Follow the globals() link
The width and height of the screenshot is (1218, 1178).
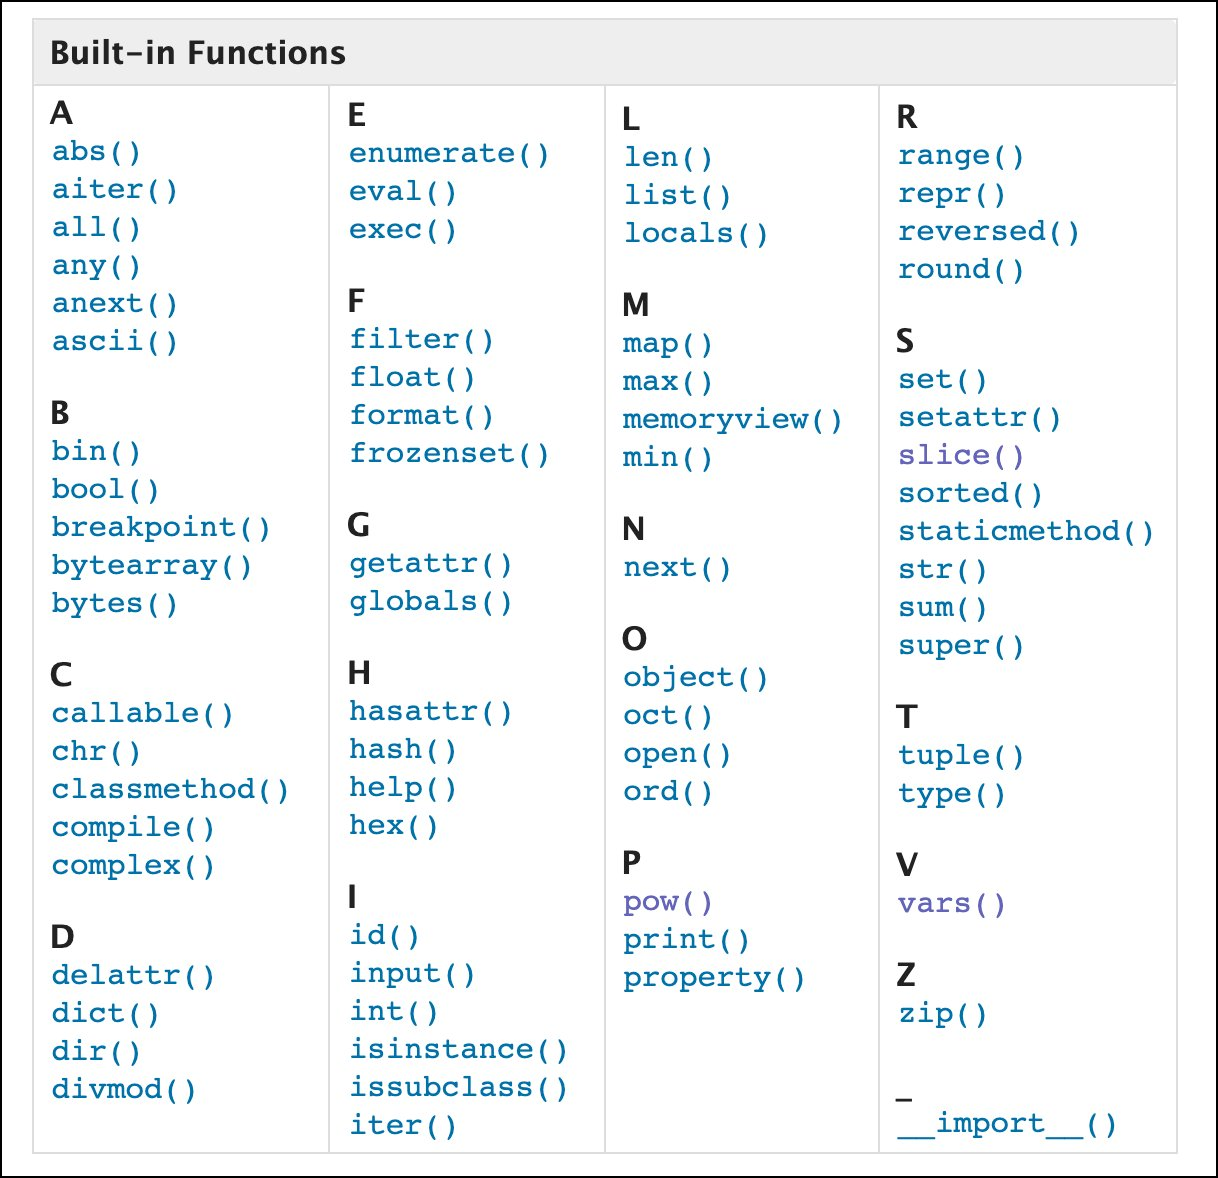pyautogui.click(x=430, y=602)
